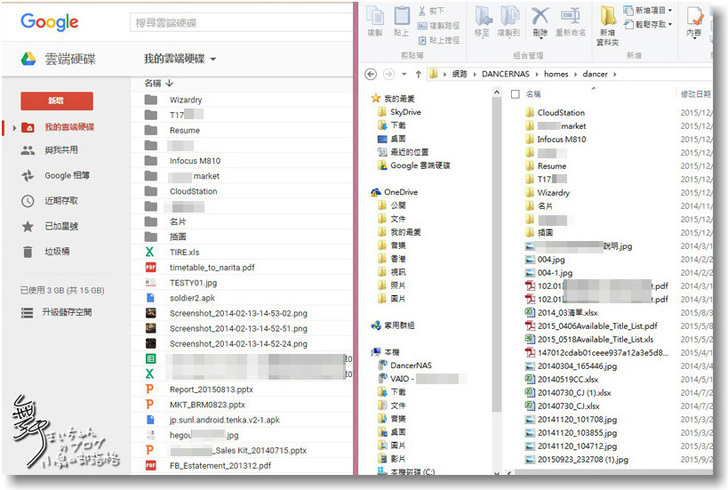728x490 pixels.
Task: Click the PDF icon of timetable_to_narita.pdf
Action: click(150, 267)
